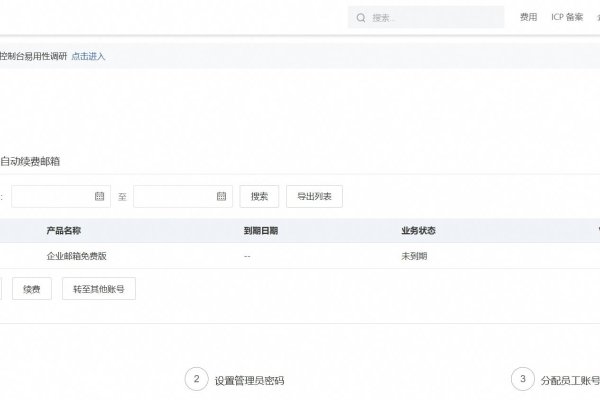Click the step 2 circle for 设置管理员密码
Viewport: 600px width, 400px height.
click(197, 379)
